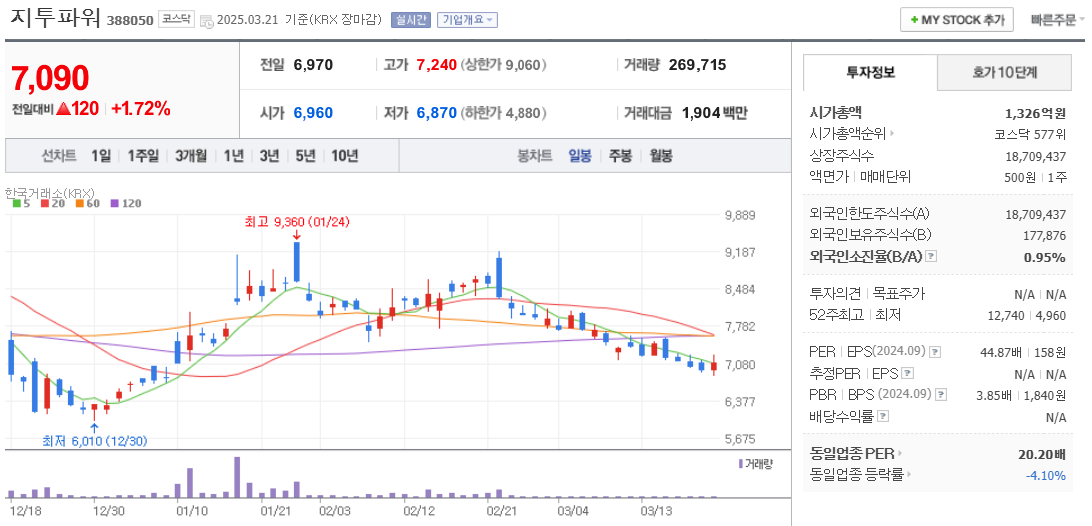Click help icon next to 외국인소진율(B/A)

pyautogui.click(x=931, y=256)
